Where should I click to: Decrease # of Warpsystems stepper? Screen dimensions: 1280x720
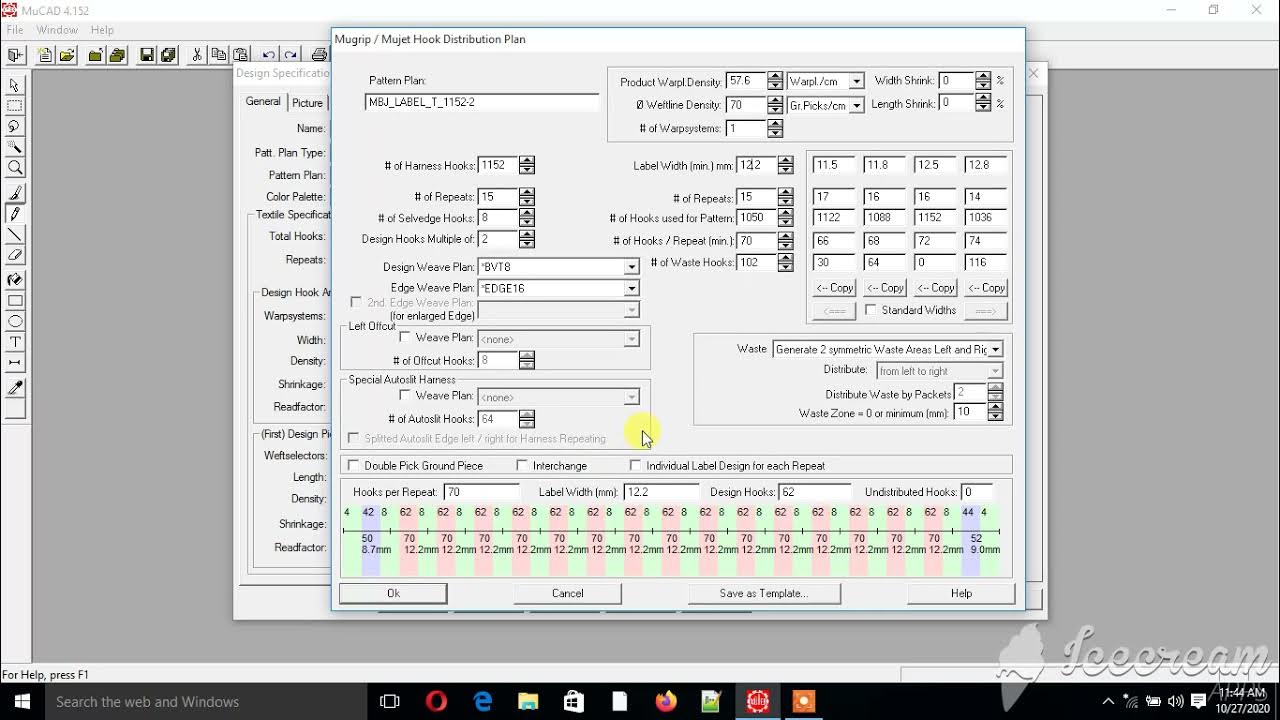[775, 133]
